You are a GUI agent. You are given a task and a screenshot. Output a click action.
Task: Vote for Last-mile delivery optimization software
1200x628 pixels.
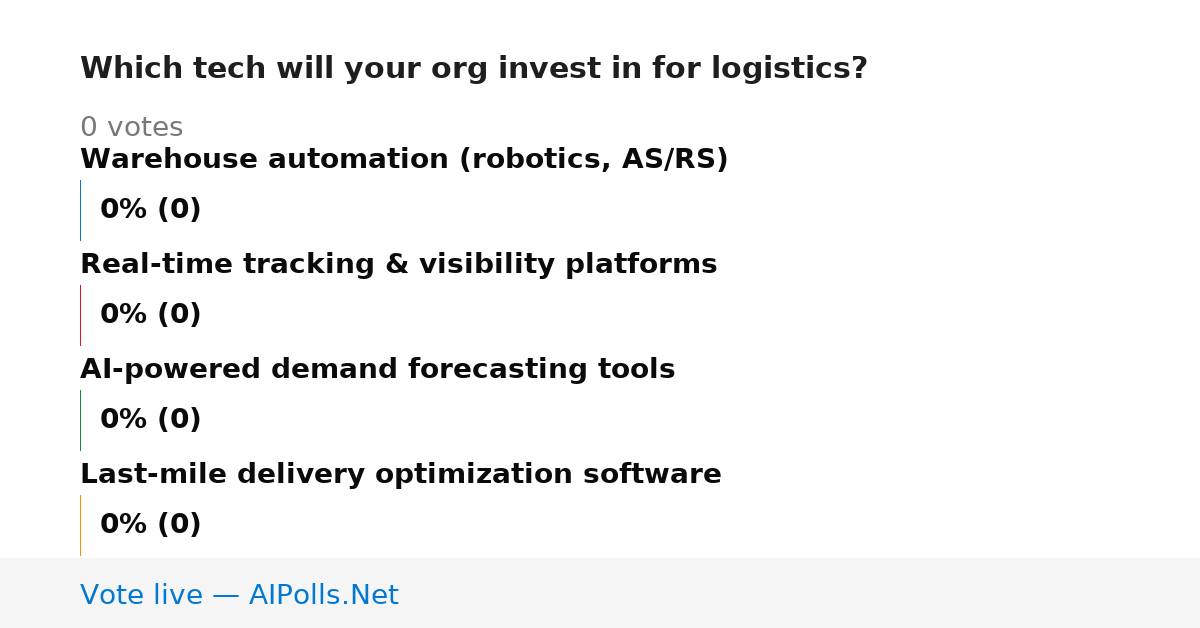tap(400, 474)
